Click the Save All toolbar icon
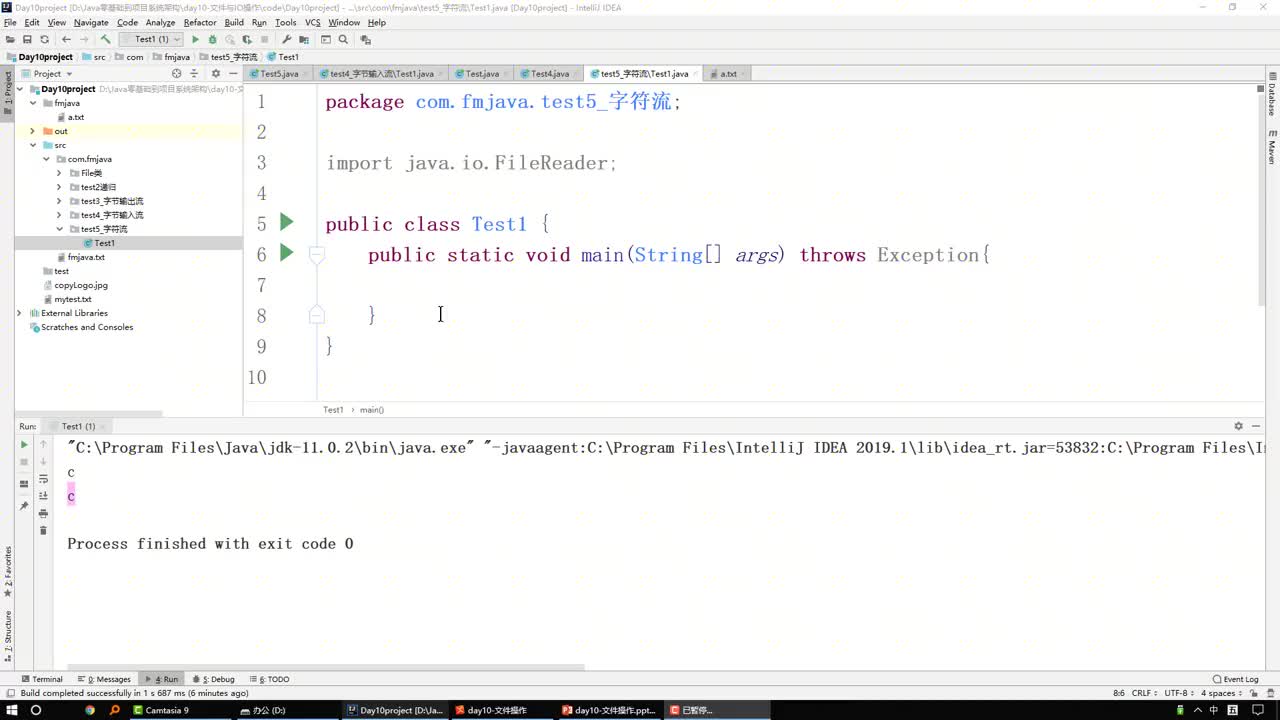This screenshot has height=720, width=1280. point(27,40)
